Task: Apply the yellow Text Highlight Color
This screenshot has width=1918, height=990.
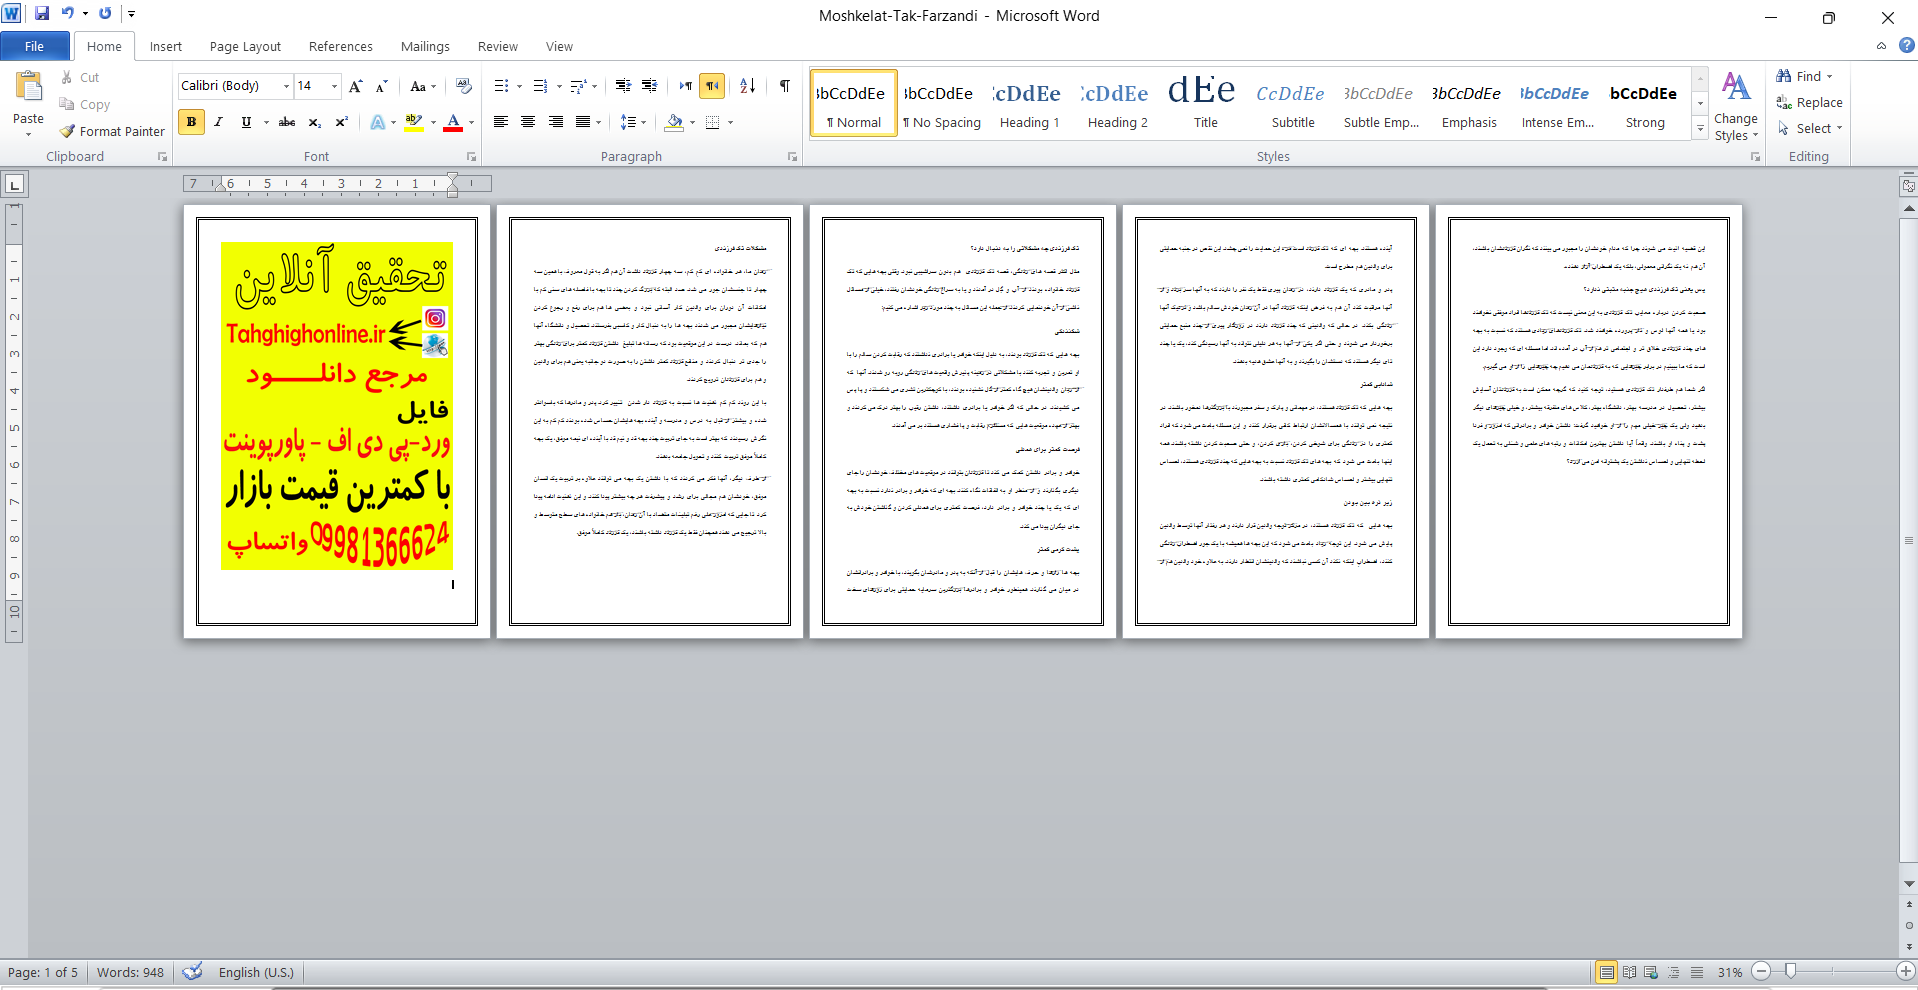Action: pos(414,122)
